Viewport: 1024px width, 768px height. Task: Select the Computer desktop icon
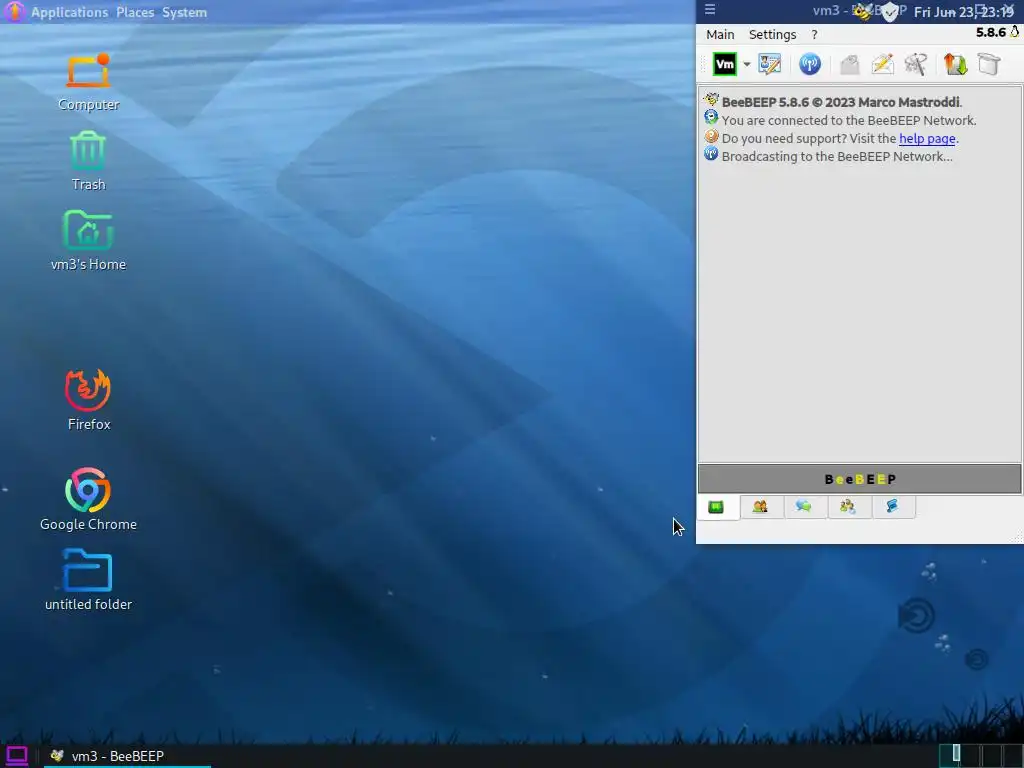click(88, 82)
